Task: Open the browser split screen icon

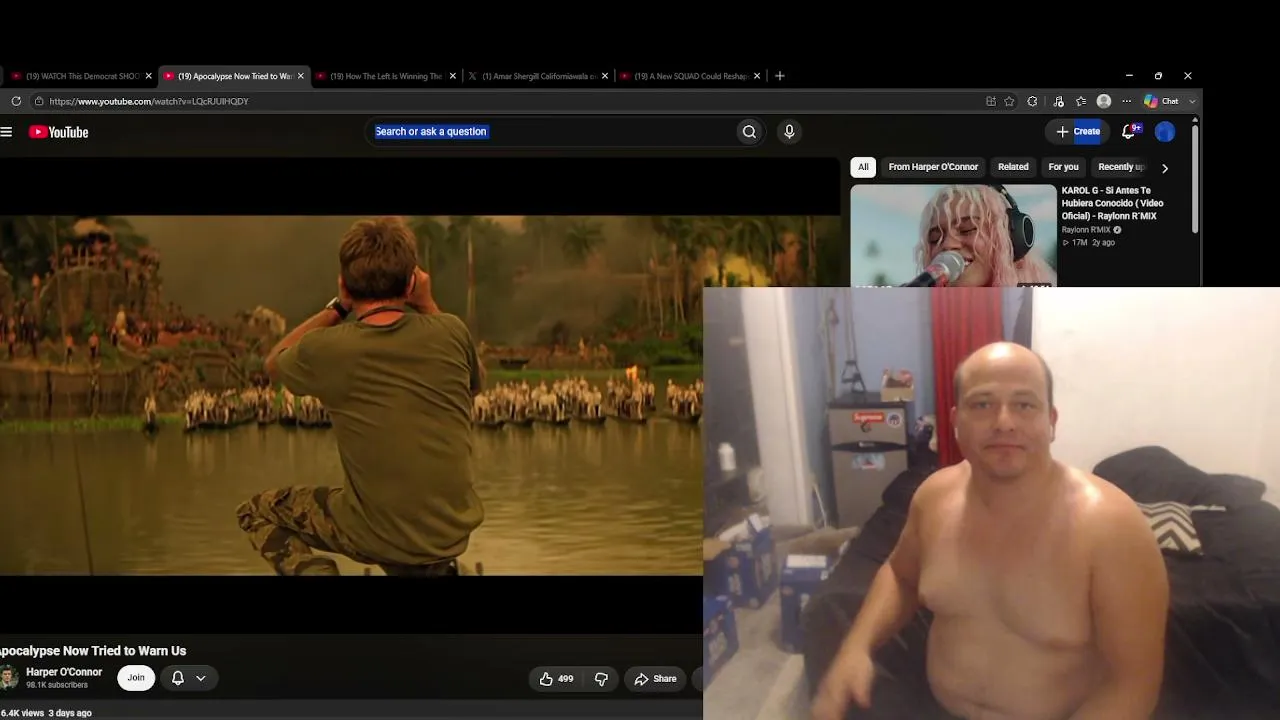Action: click(x=991, y=101)
